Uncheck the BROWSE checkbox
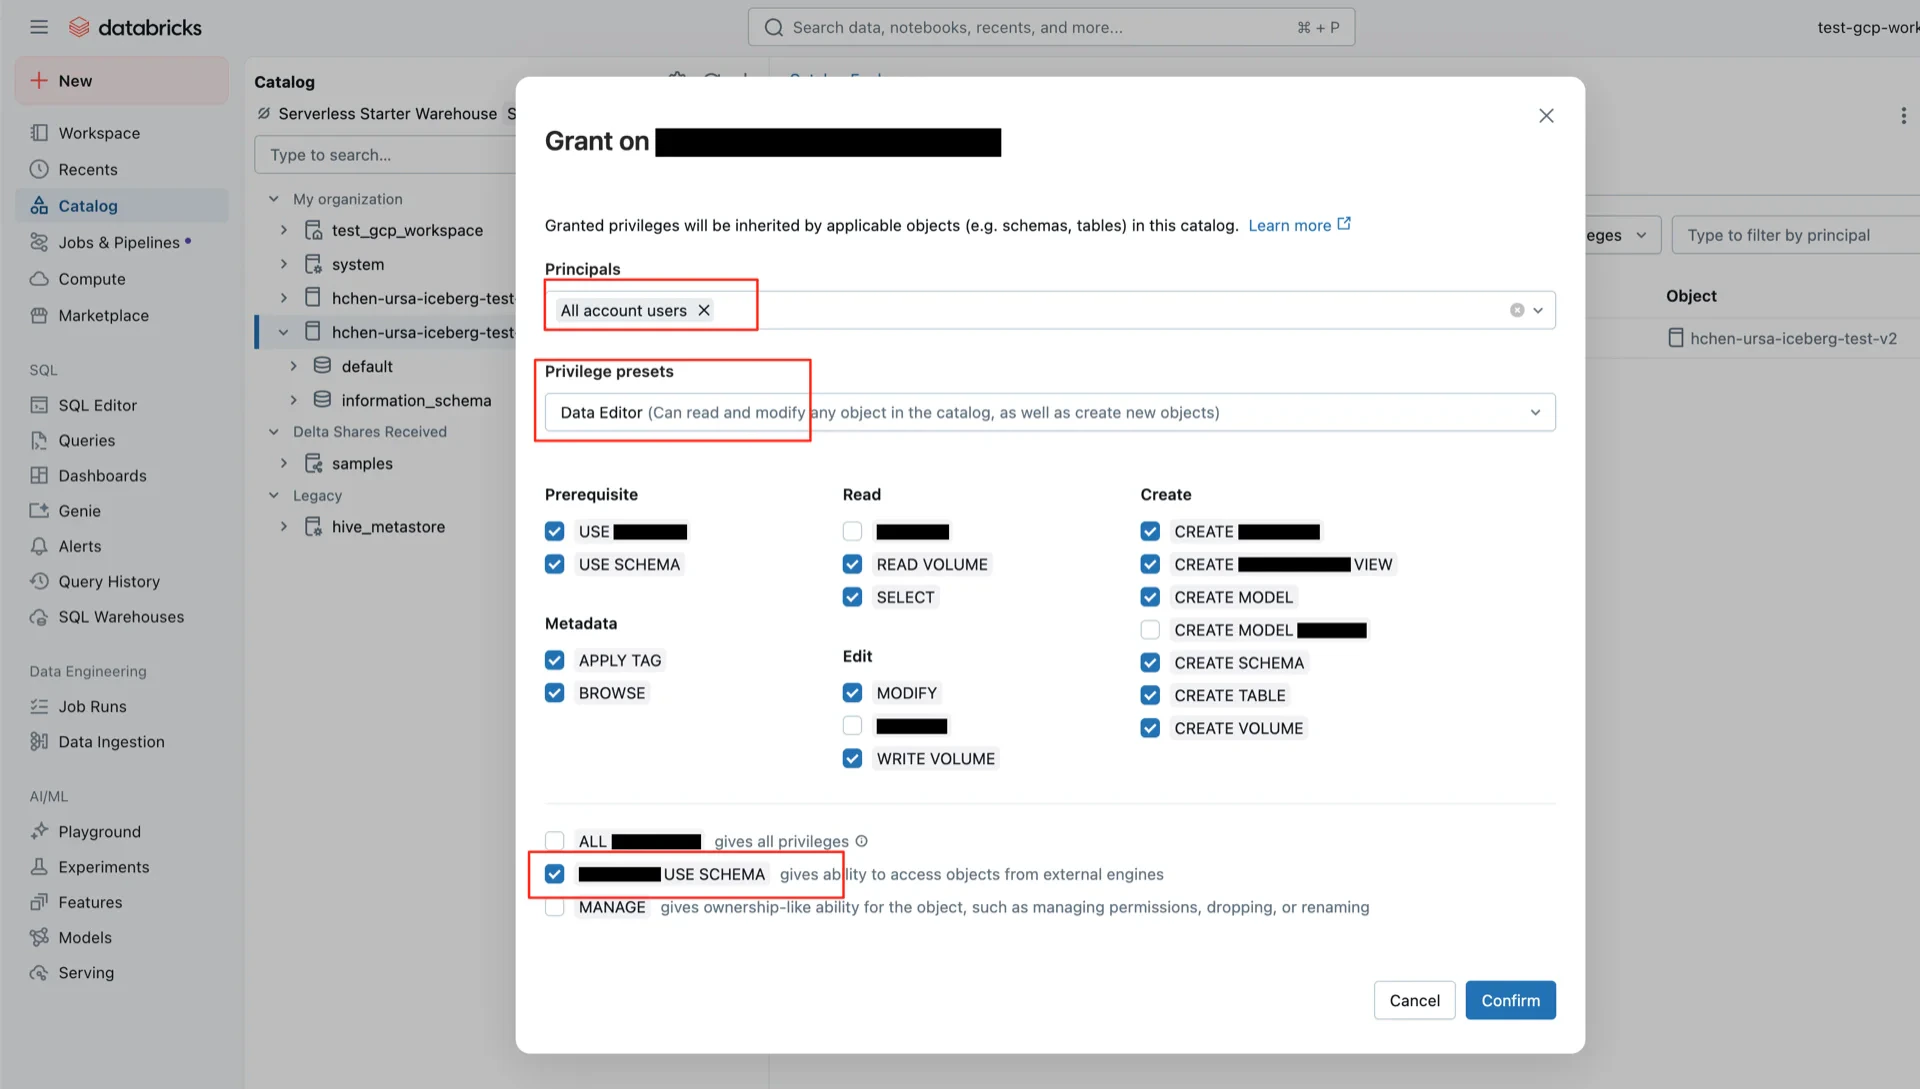The image size is (1920, 1089). click(555, 693)
